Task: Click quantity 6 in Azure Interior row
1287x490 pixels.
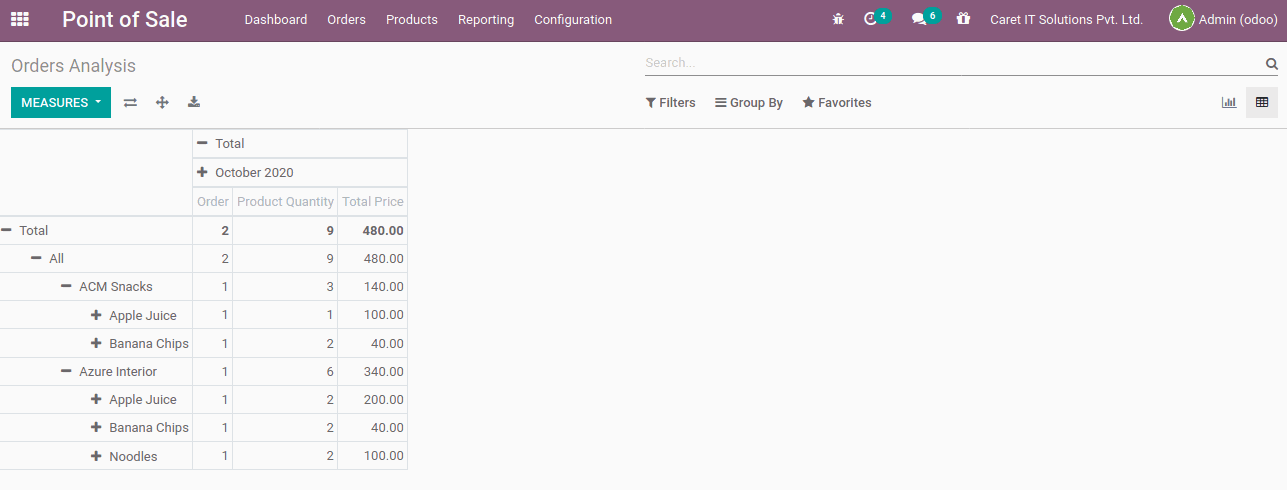Action: [285, 371]
